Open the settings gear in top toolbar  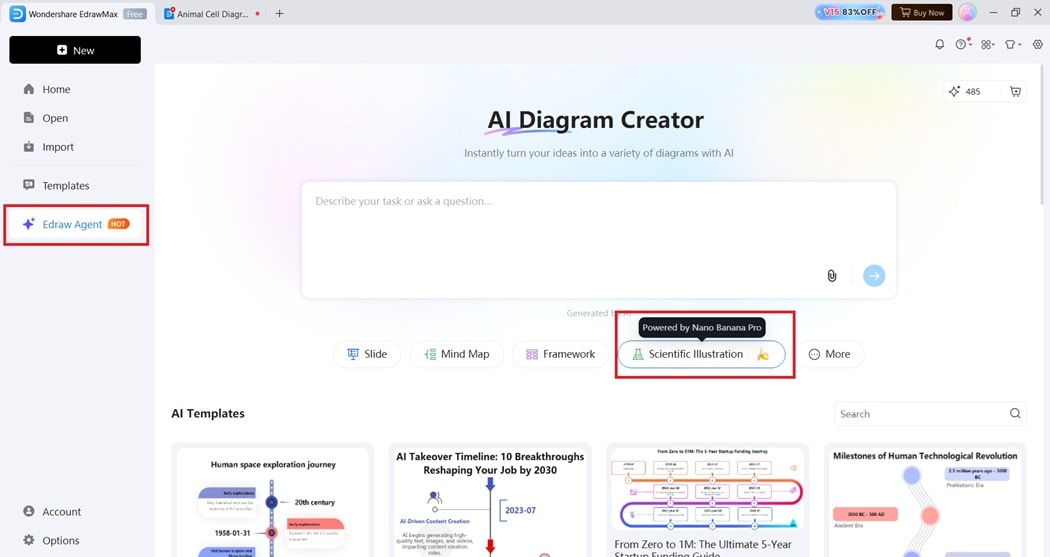pos(1037,44)
